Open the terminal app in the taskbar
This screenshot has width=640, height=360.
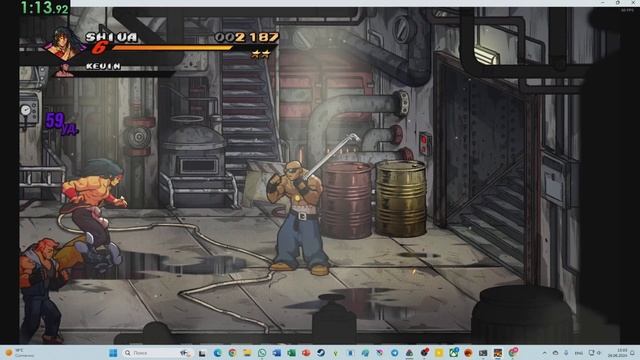tap(483, 353)
